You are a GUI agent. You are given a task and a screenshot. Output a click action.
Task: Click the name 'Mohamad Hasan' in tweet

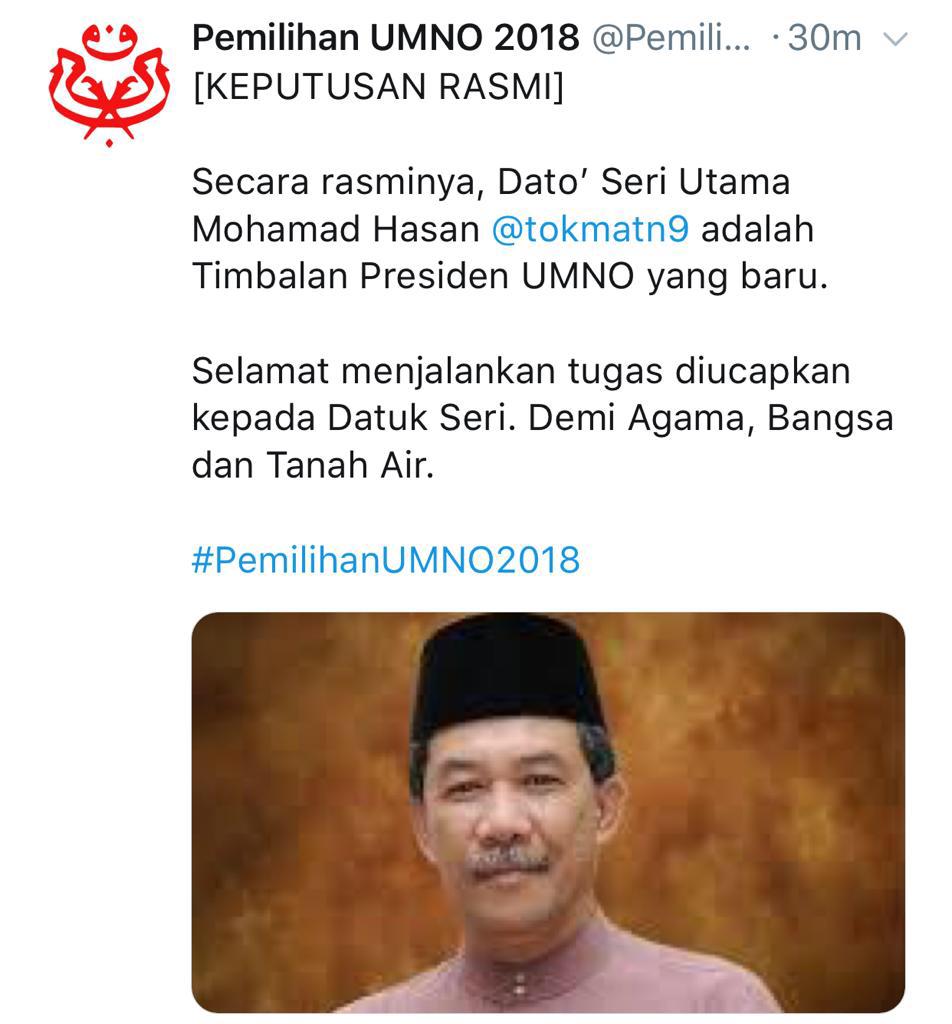tap(336, 229)
